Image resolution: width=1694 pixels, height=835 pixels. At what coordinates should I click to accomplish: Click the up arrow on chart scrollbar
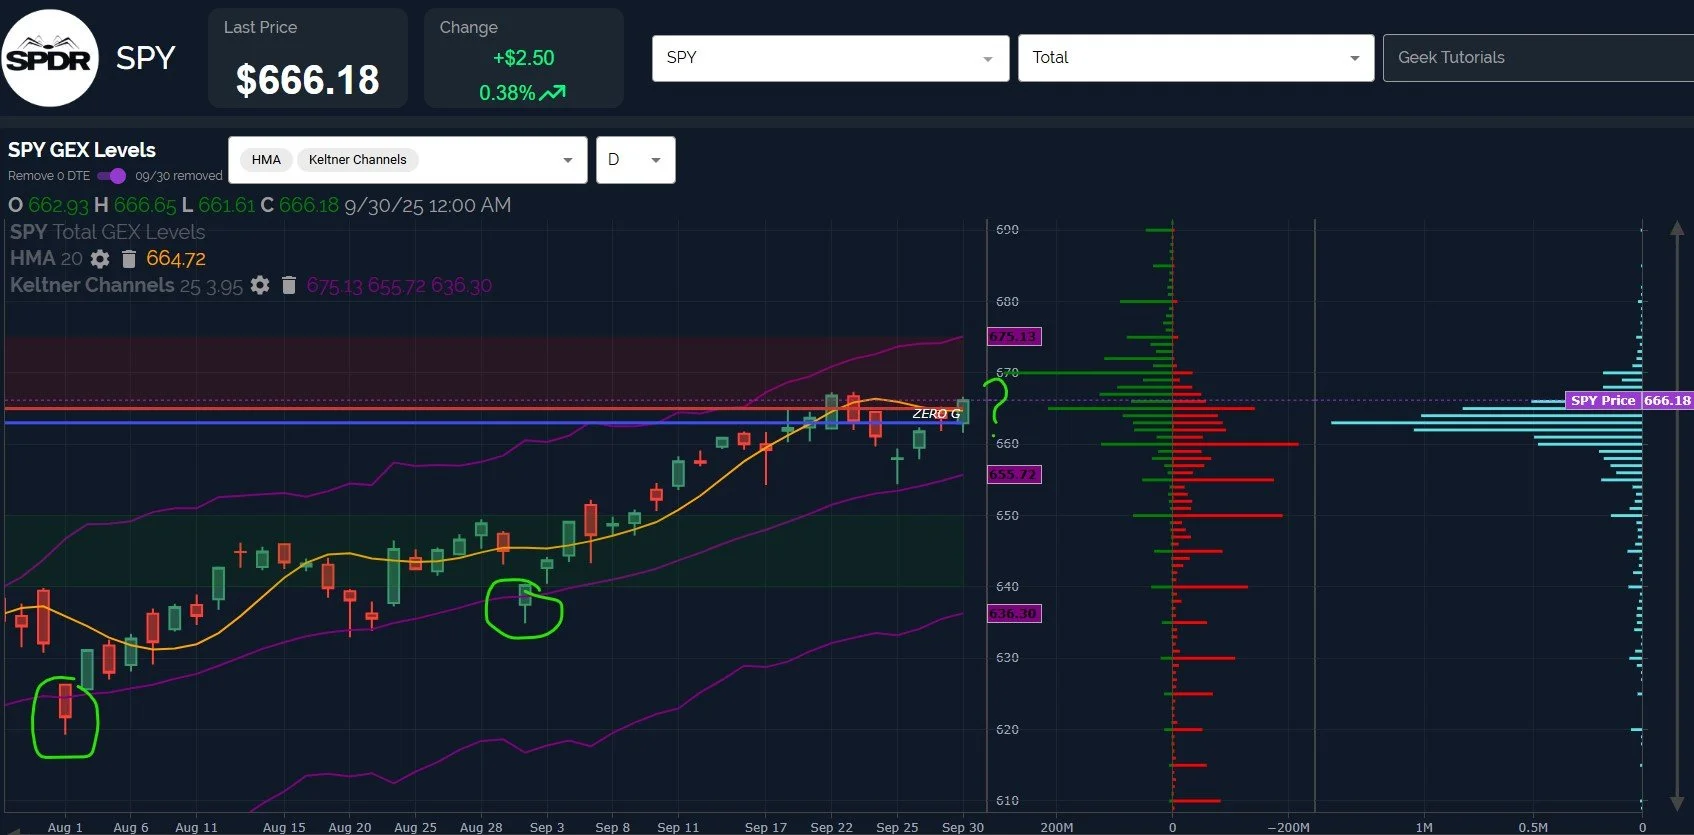1677,229
